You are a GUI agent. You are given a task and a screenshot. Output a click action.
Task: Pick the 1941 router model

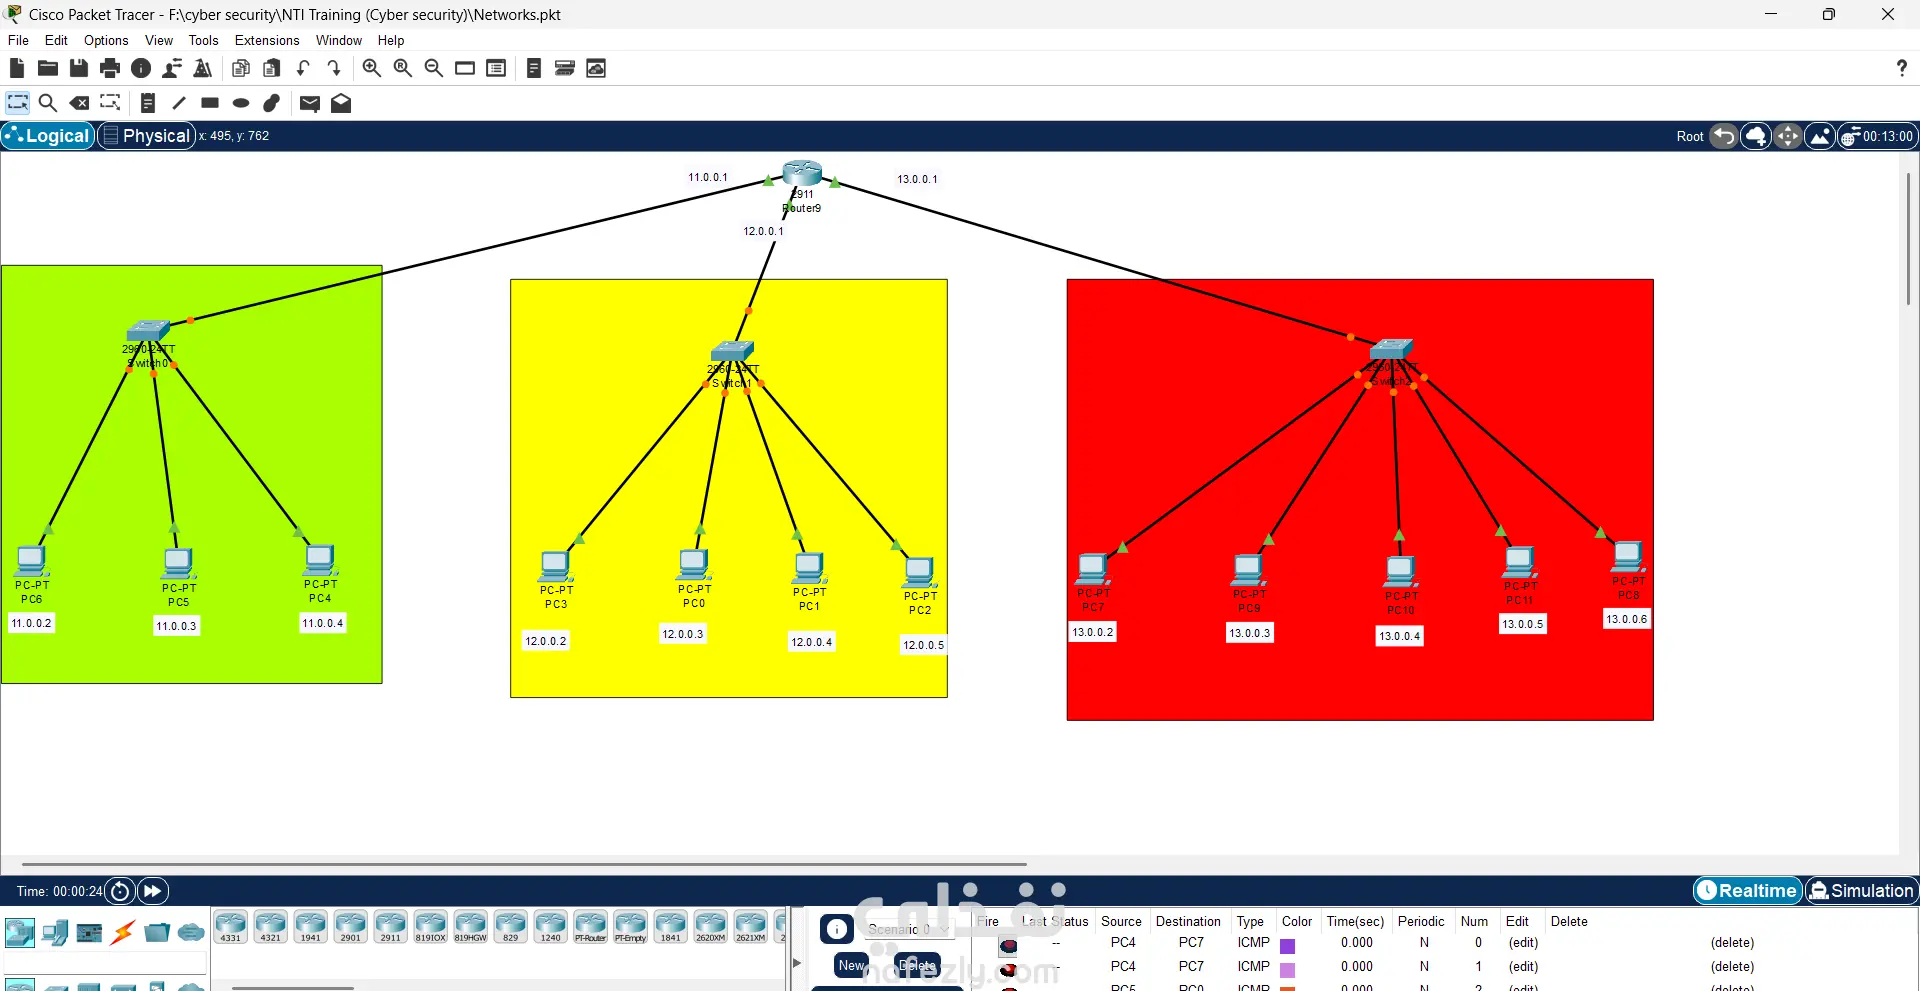coord(310,927)
